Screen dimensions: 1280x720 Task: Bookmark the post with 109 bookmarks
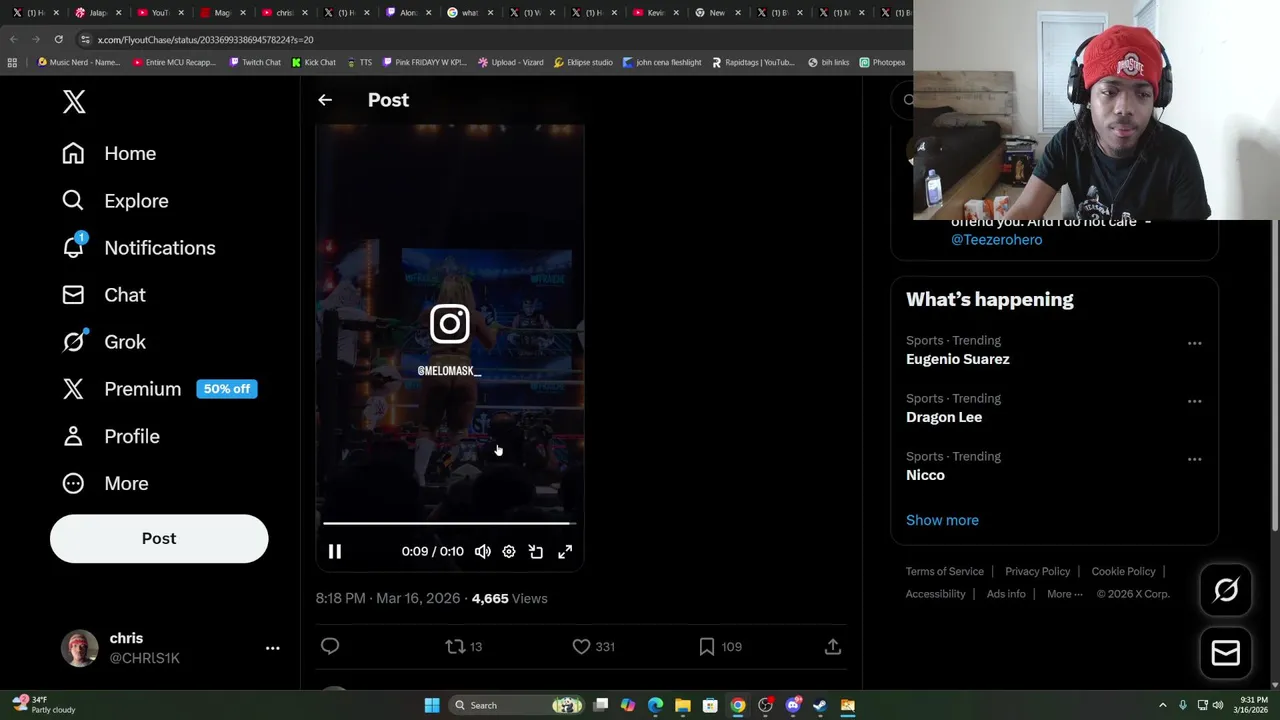(x=720, y=647)
